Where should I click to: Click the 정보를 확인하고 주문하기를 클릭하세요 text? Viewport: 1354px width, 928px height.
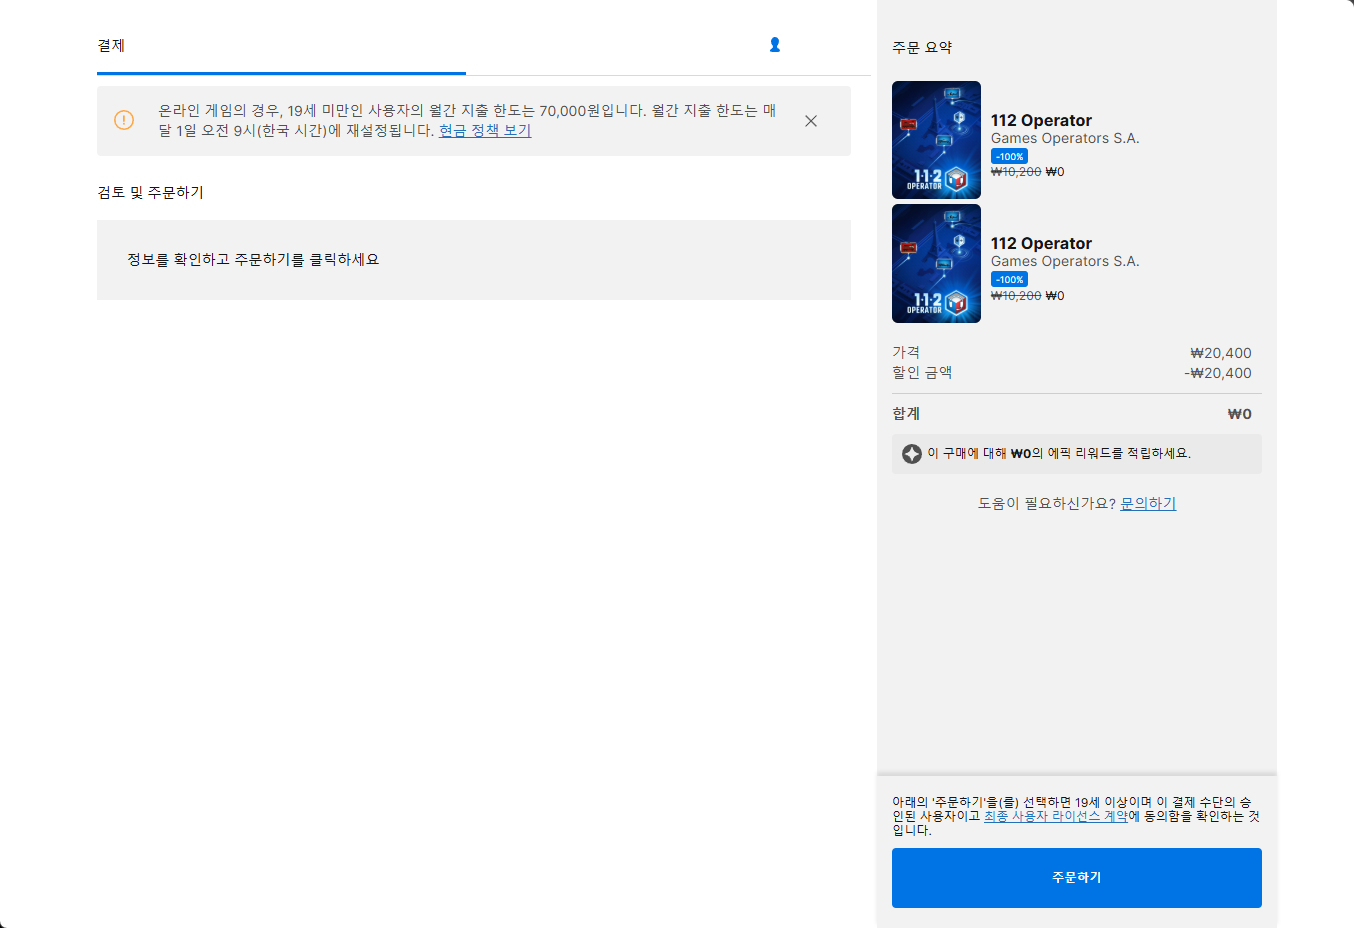[253, 260]
